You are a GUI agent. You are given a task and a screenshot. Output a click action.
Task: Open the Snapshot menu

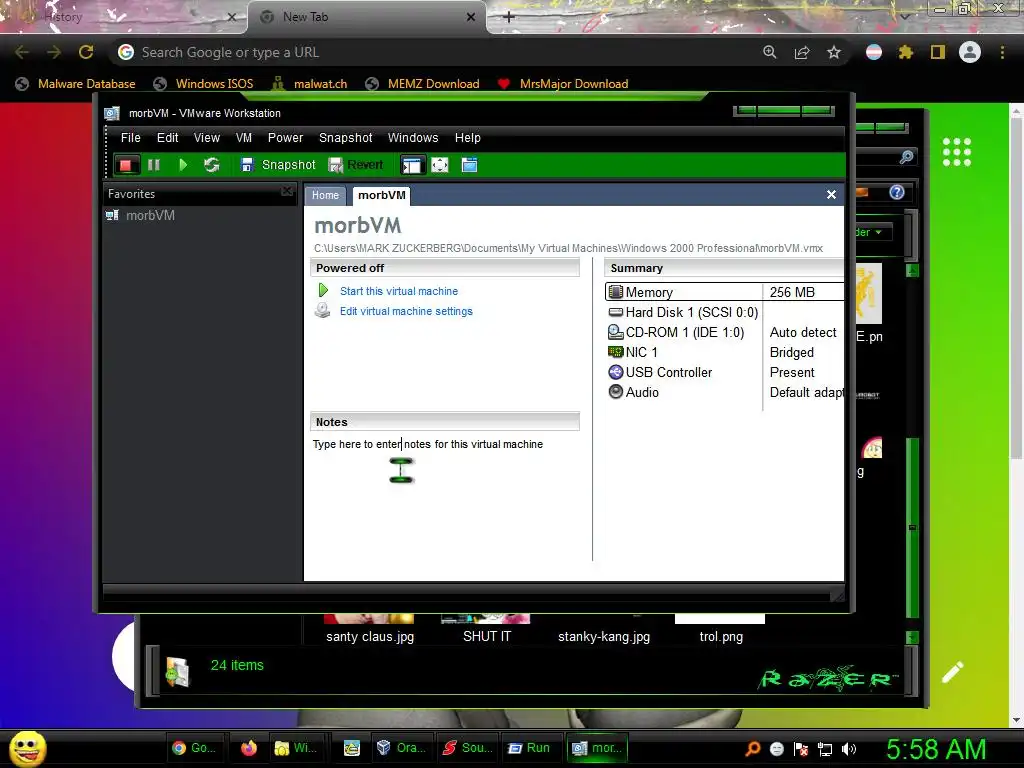pyautogui.click(x=345, y=138)
